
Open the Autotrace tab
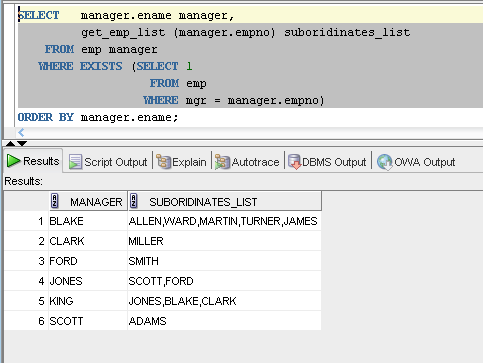247,162
